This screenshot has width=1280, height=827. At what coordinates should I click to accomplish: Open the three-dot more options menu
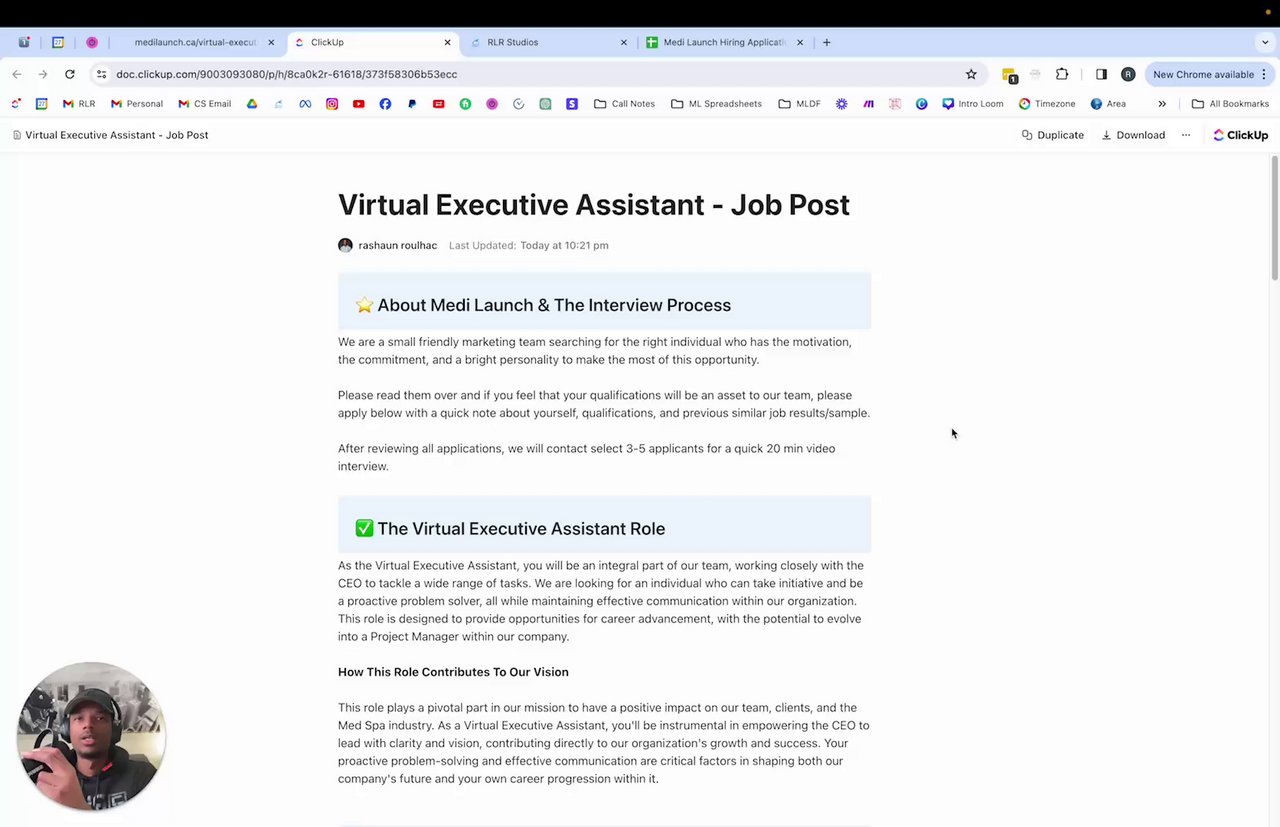click(1186, 135)
